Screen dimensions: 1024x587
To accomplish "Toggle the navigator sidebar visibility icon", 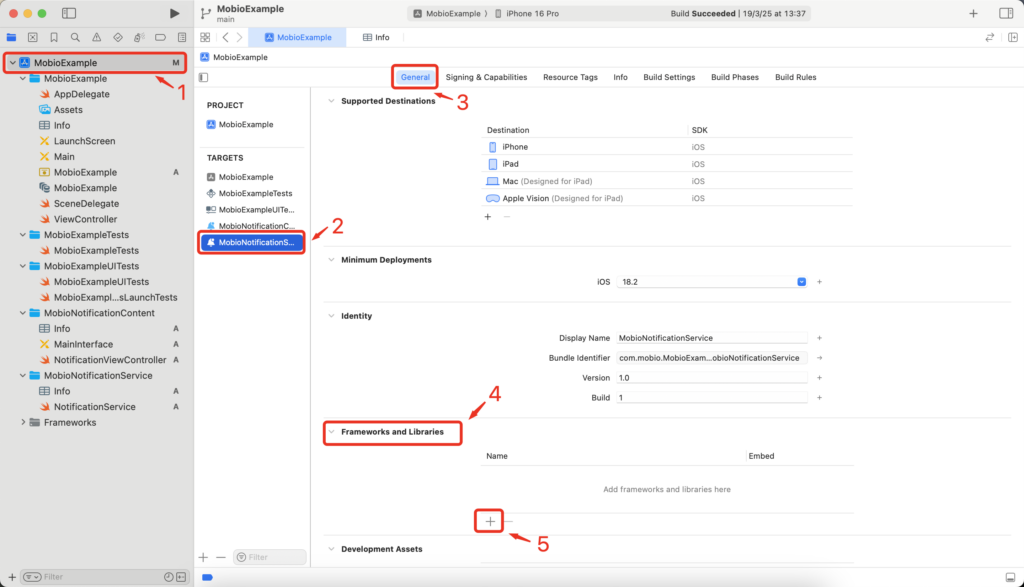I will (69, 13).
